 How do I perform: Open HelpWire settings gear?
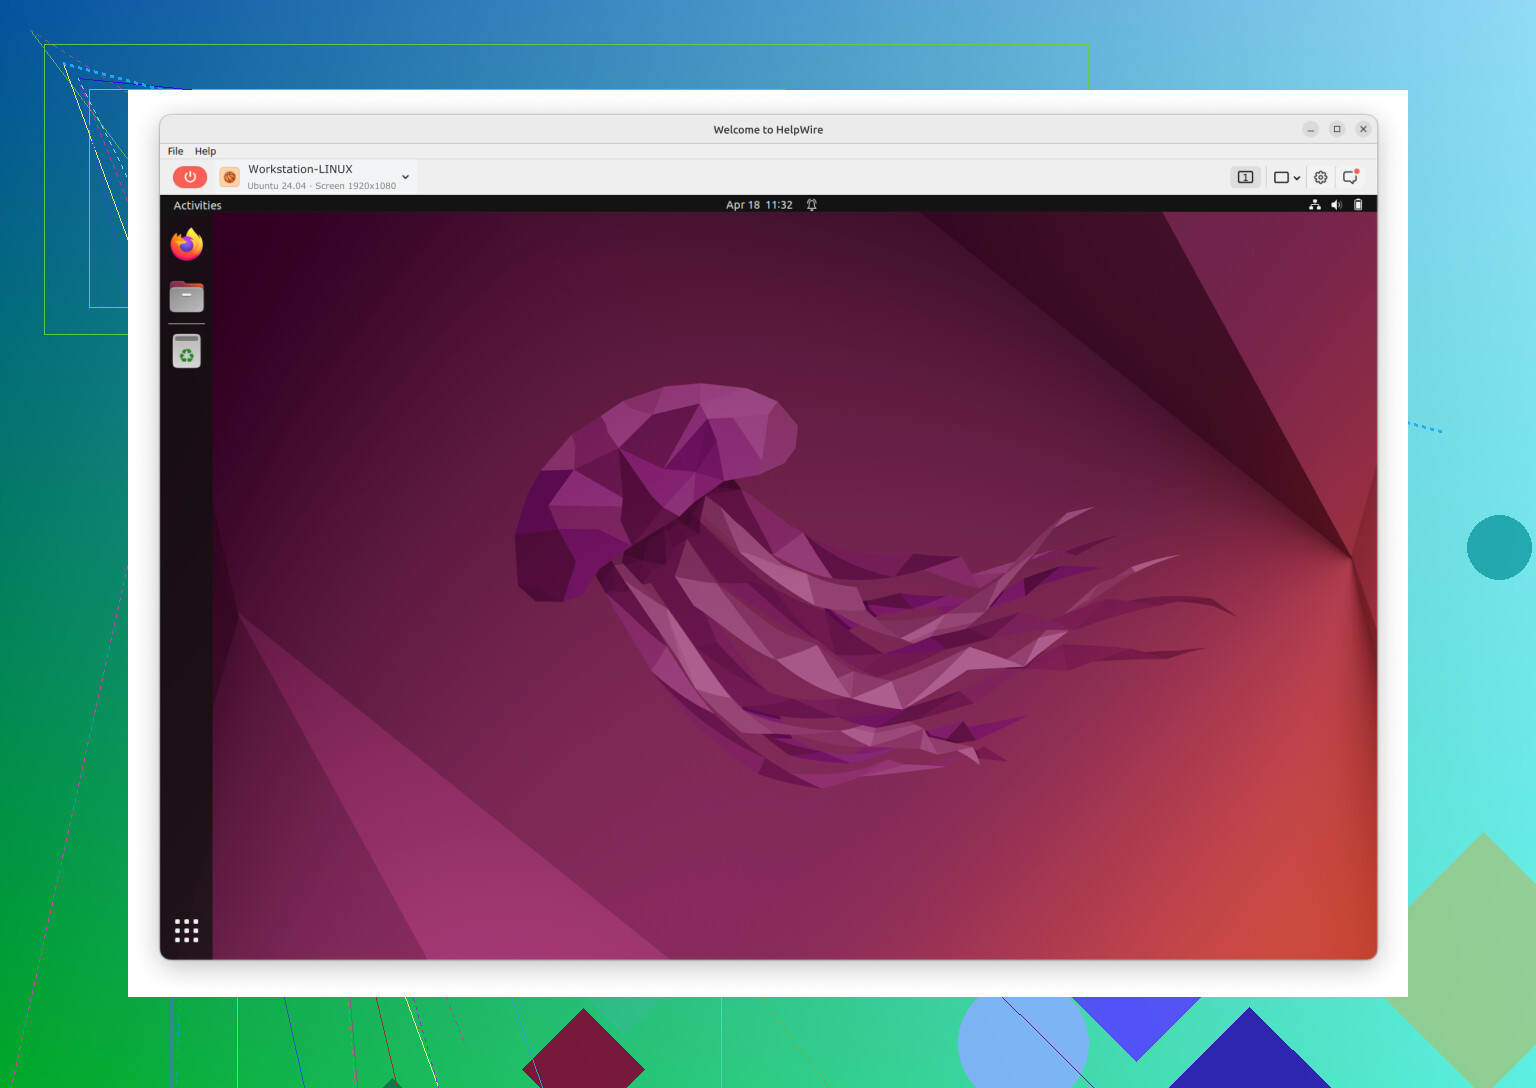click(1321, 177)
